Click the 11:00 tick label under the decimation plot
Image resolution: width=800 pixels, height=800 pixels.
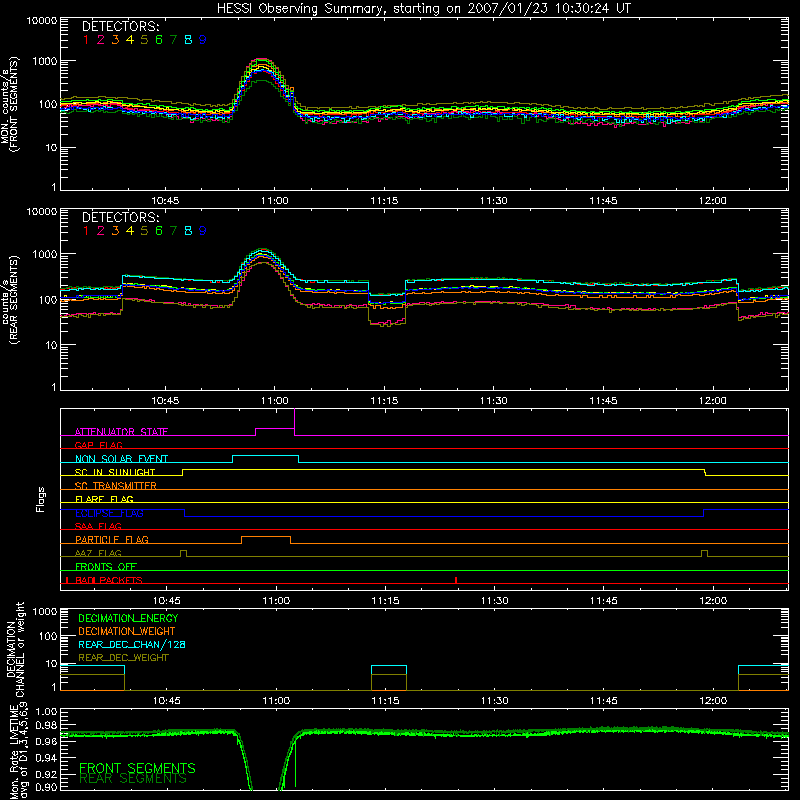tap(276, 701)
